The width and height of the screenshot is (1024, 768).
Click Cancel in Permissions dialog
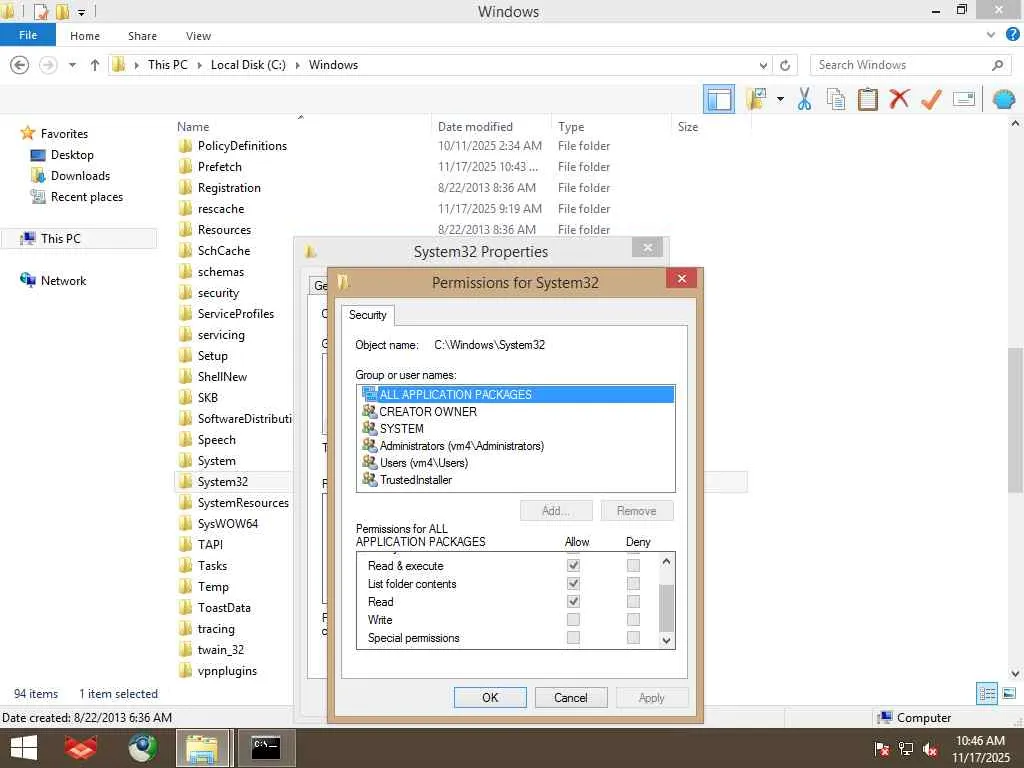pos(571,697)
